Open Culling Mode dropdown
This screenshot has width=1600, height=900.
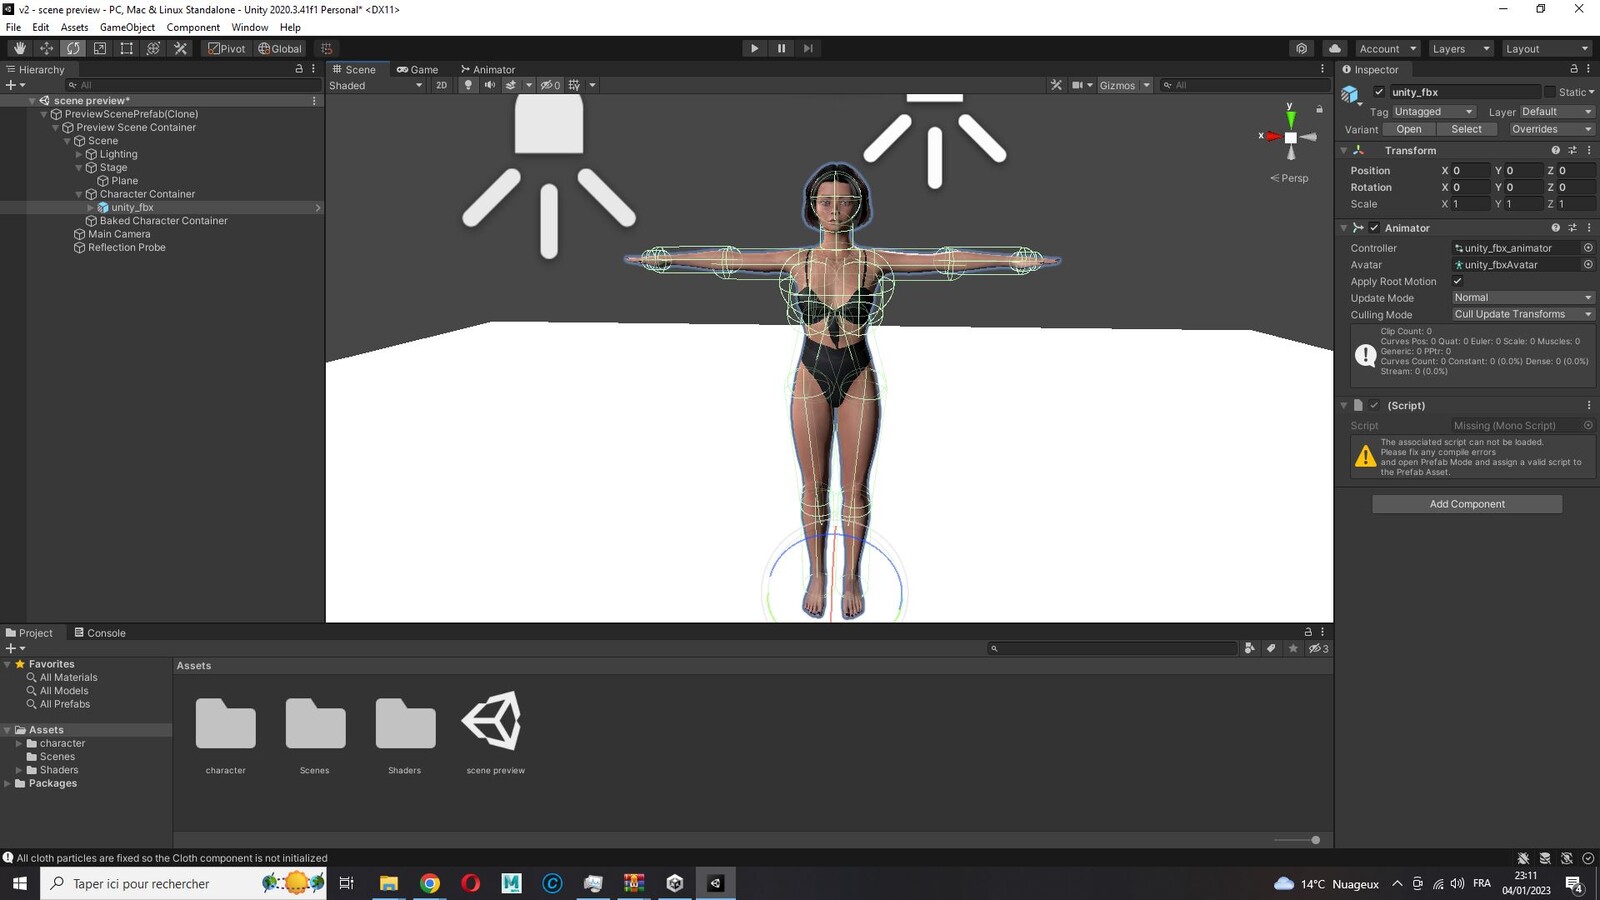(x=1522, y=314)
